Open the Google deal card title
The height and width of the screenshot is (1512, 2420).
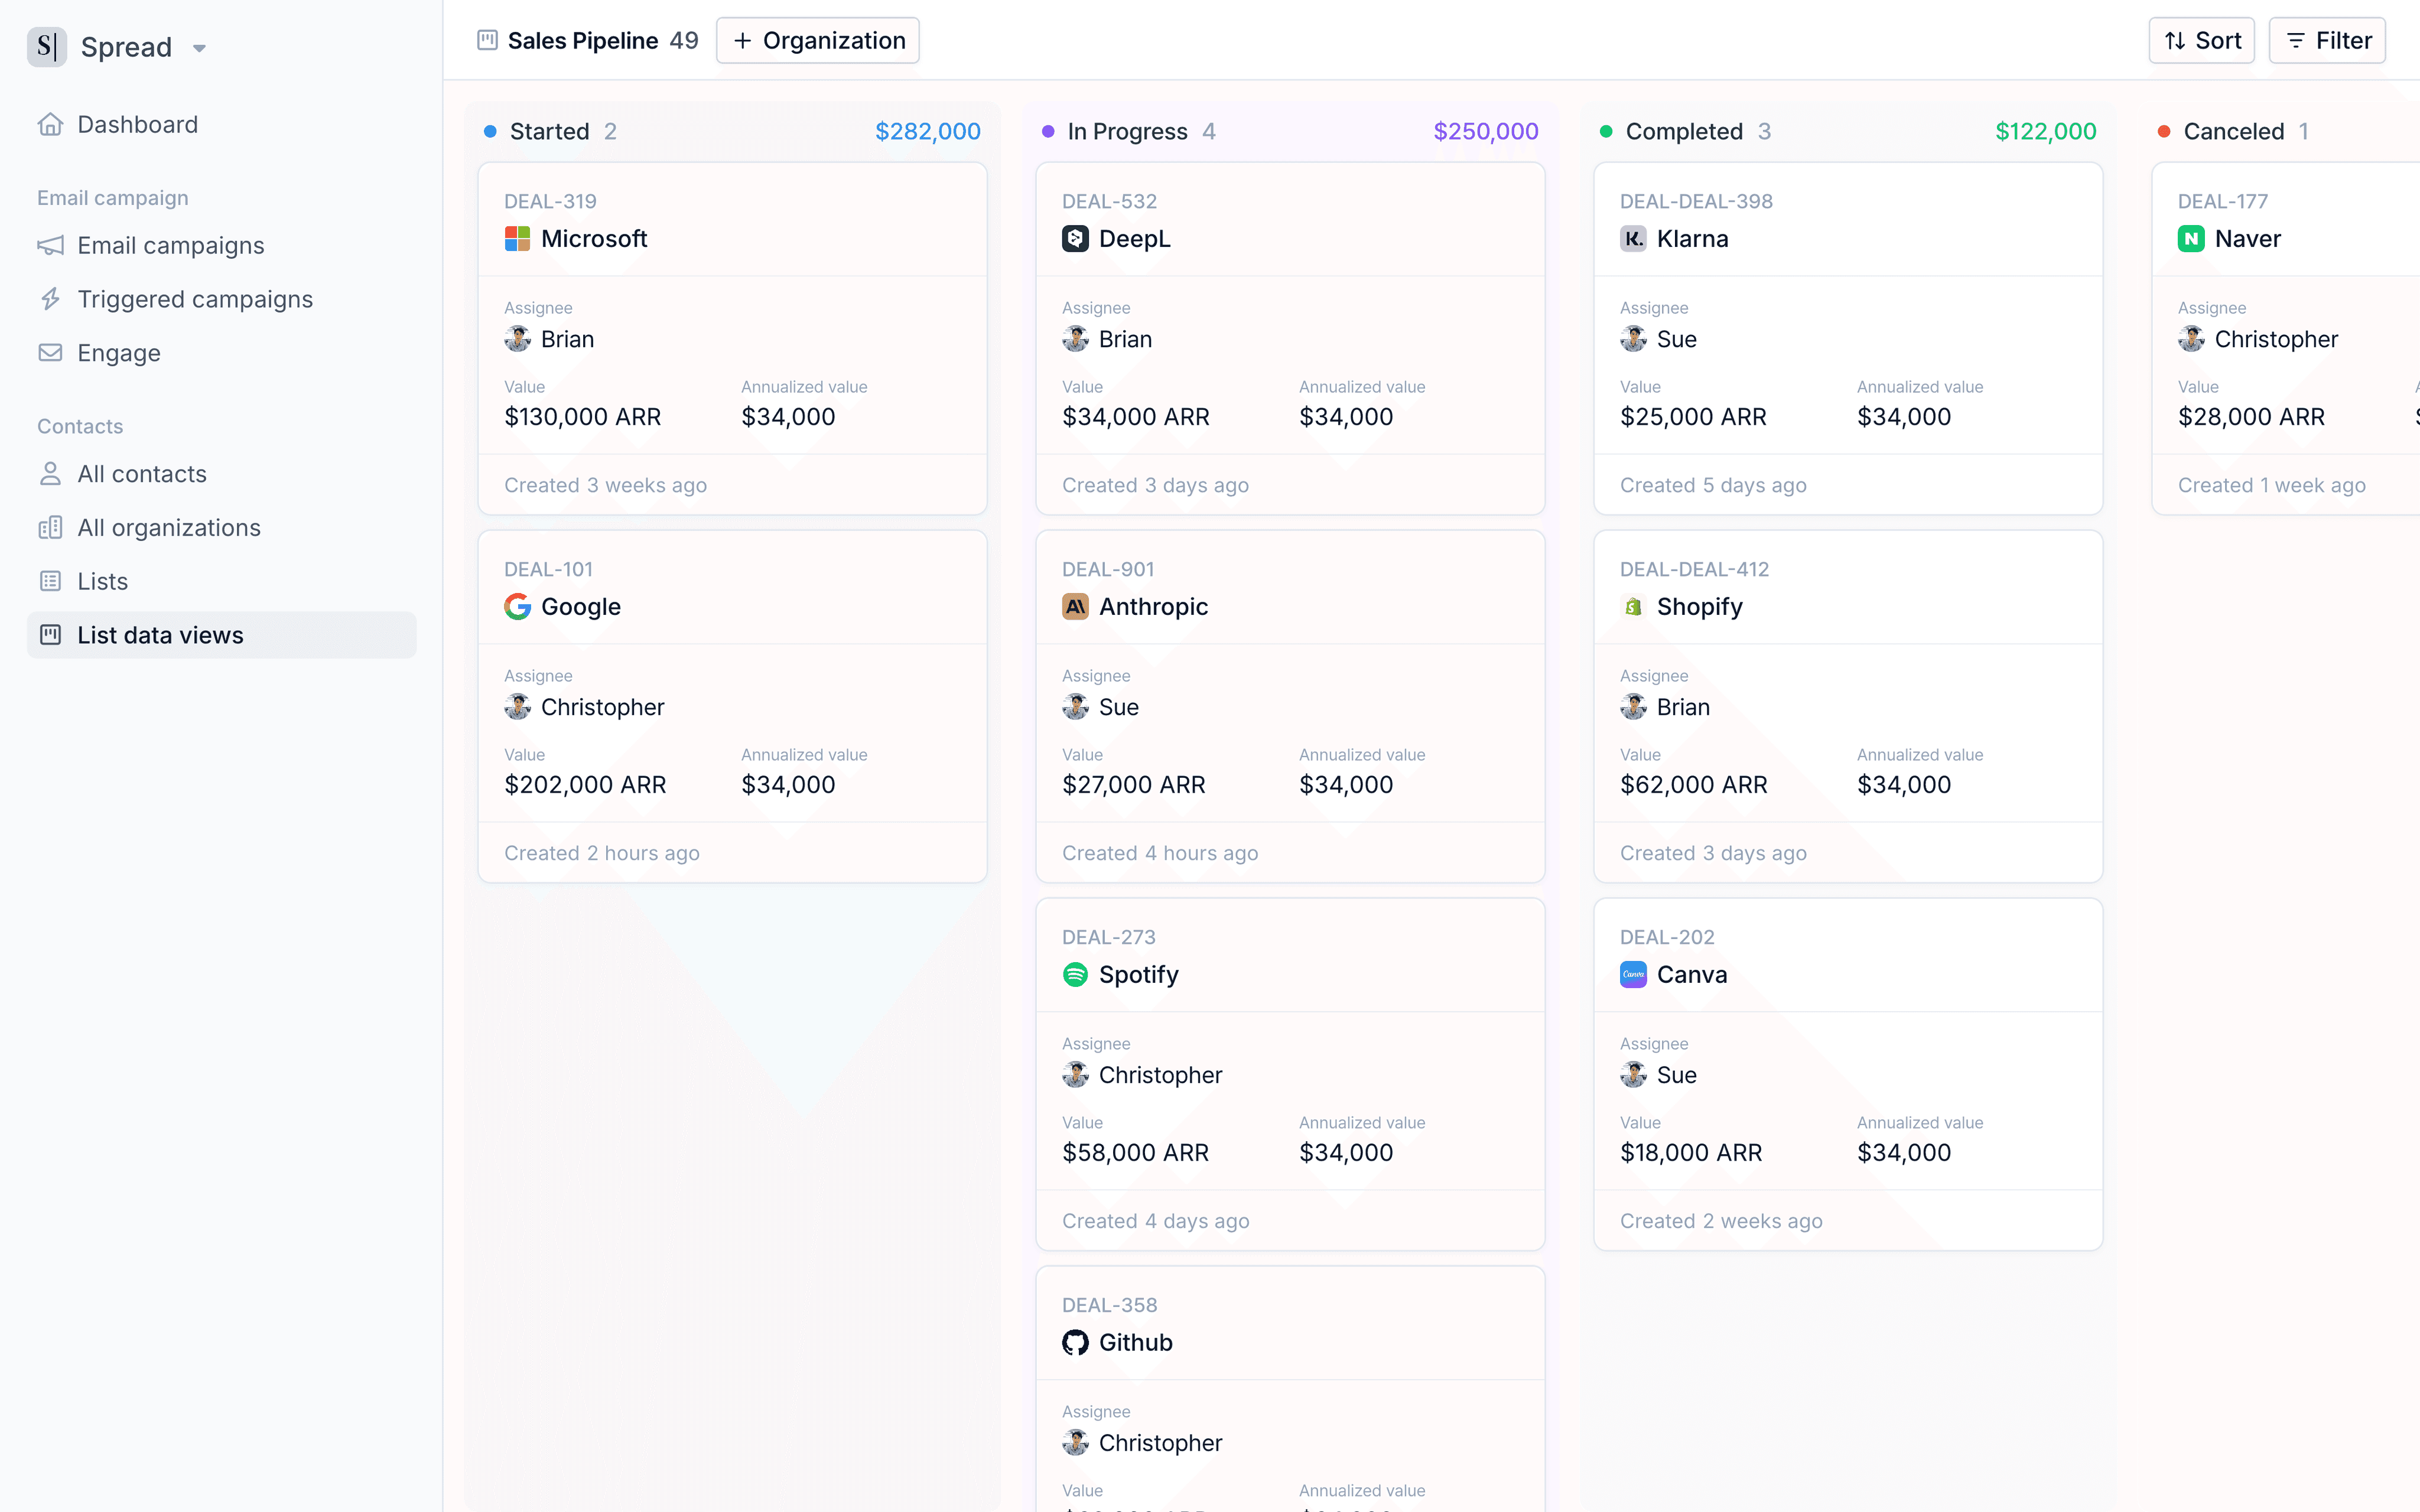point(581,607)
